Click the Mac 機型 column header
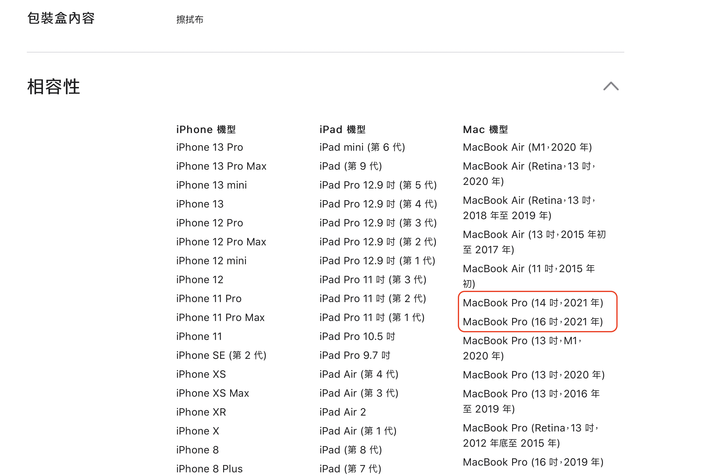The width and height of the screenshot is (720, 476). (485, 129)
